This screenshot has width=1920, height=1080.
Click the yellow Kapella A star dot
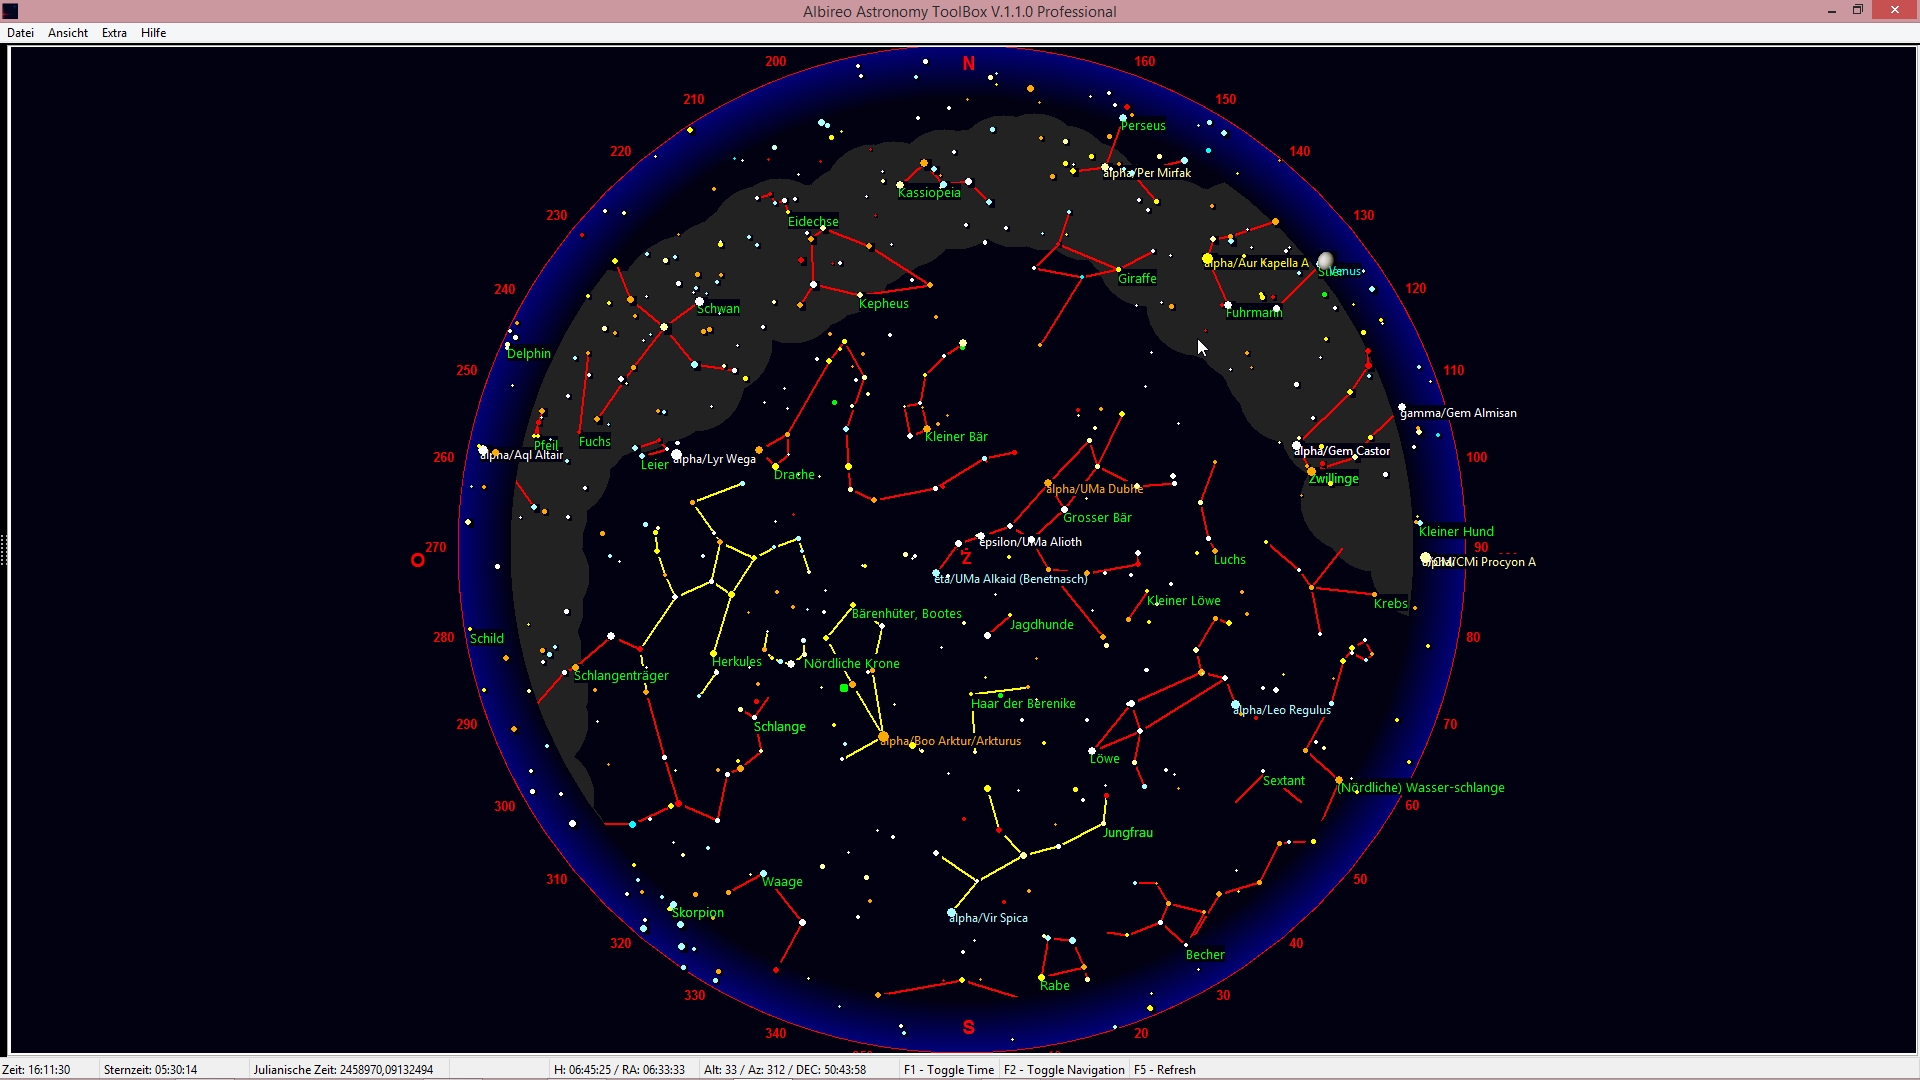[1208, 259]
